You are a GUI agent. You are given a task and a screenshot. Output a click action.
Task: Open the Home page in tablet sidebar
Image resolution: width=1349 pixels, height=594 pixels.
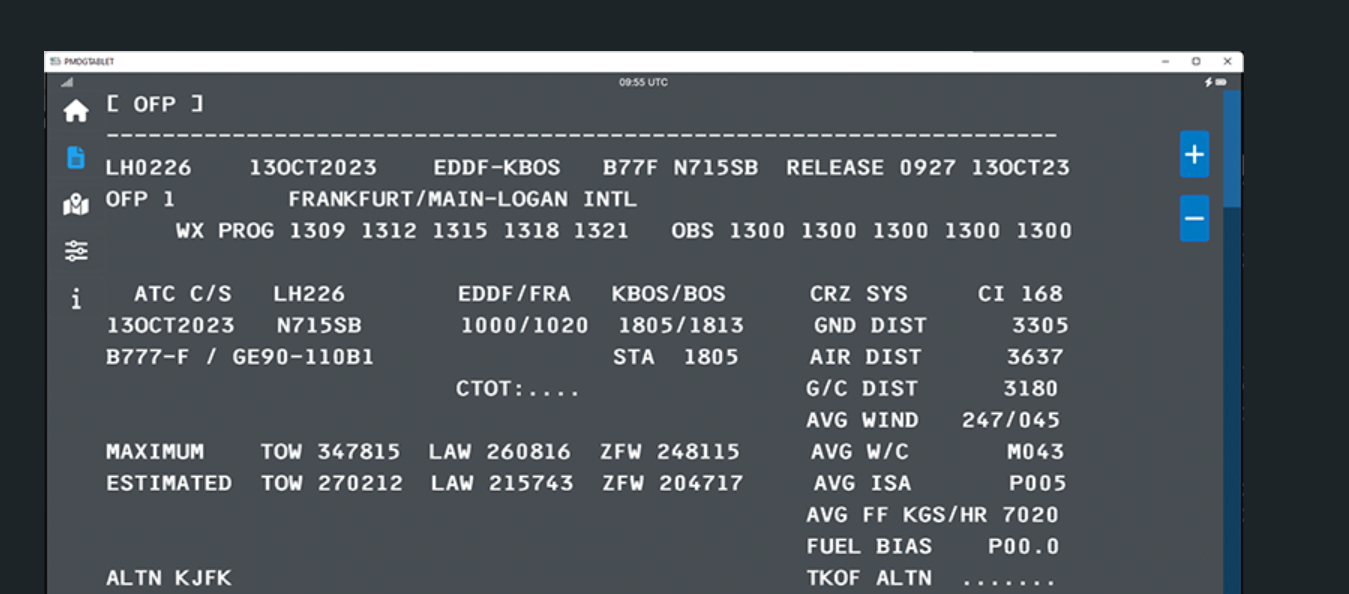[x=76, y=111]
